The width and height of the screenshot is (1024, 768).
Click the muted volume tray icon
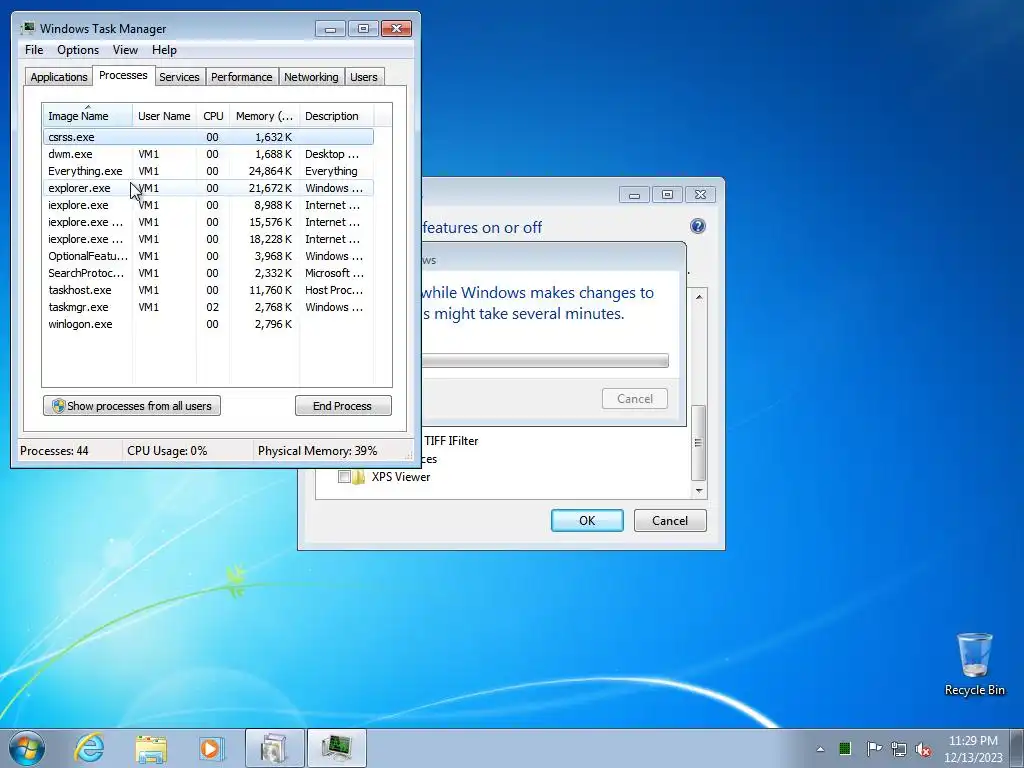(923, 749)
